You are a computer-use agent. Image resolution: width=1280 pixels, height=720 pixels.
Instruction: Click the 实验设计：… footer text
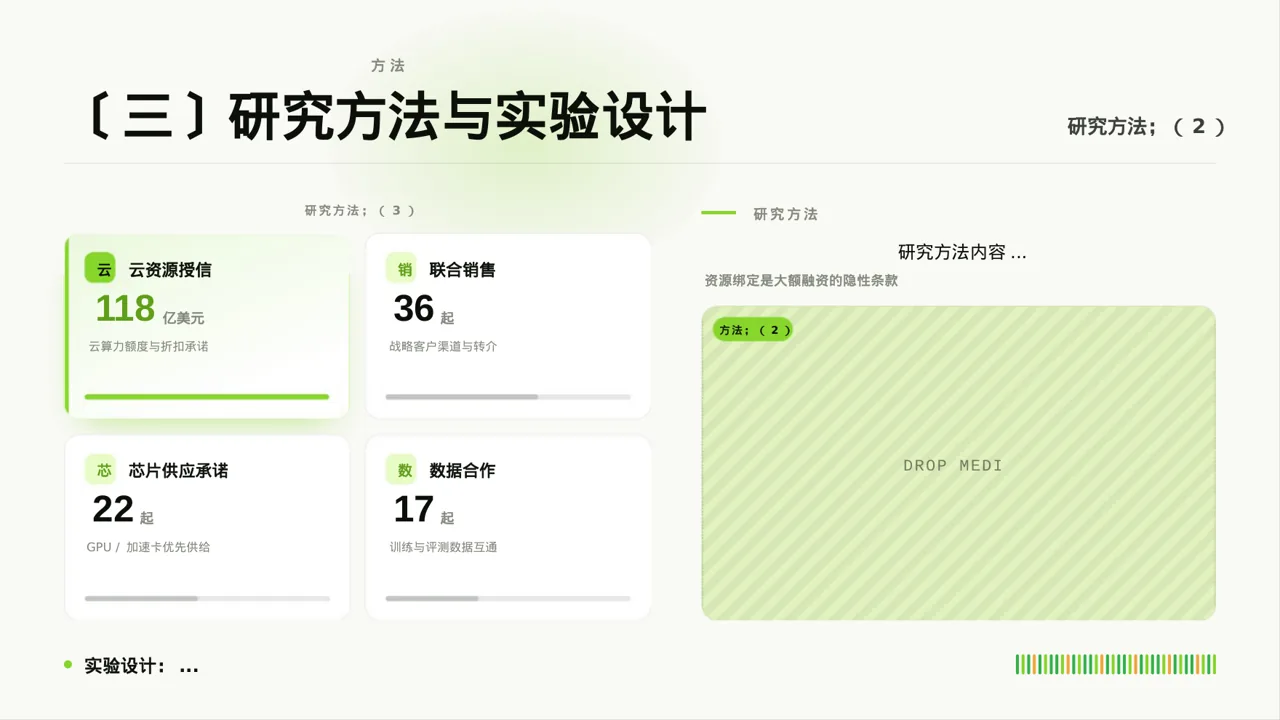142,666
